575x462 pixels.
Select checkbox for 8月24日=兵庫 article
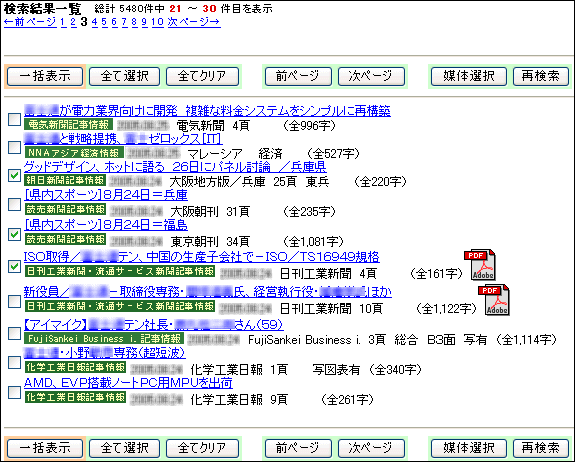click(14, 204)
